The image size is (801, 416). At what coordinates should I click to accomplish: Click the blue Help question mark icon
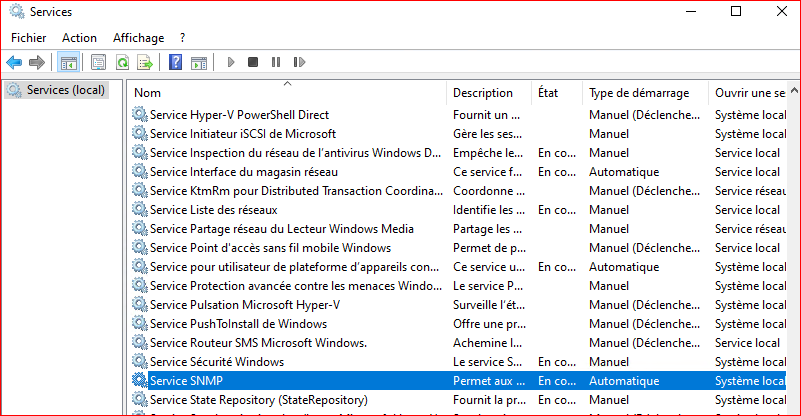point(175,62)
